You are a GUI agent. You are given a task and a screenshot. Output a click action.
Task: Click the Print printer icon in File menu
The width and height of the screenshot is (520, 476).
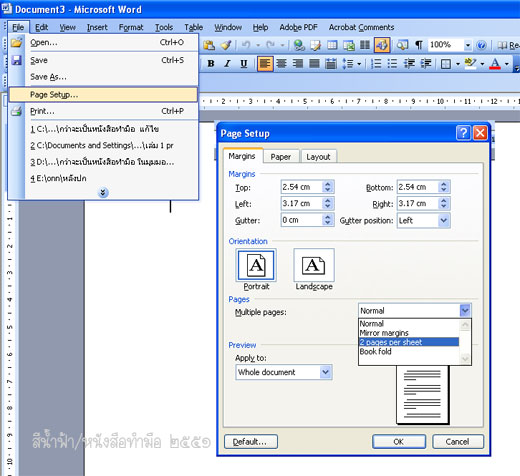16,111
